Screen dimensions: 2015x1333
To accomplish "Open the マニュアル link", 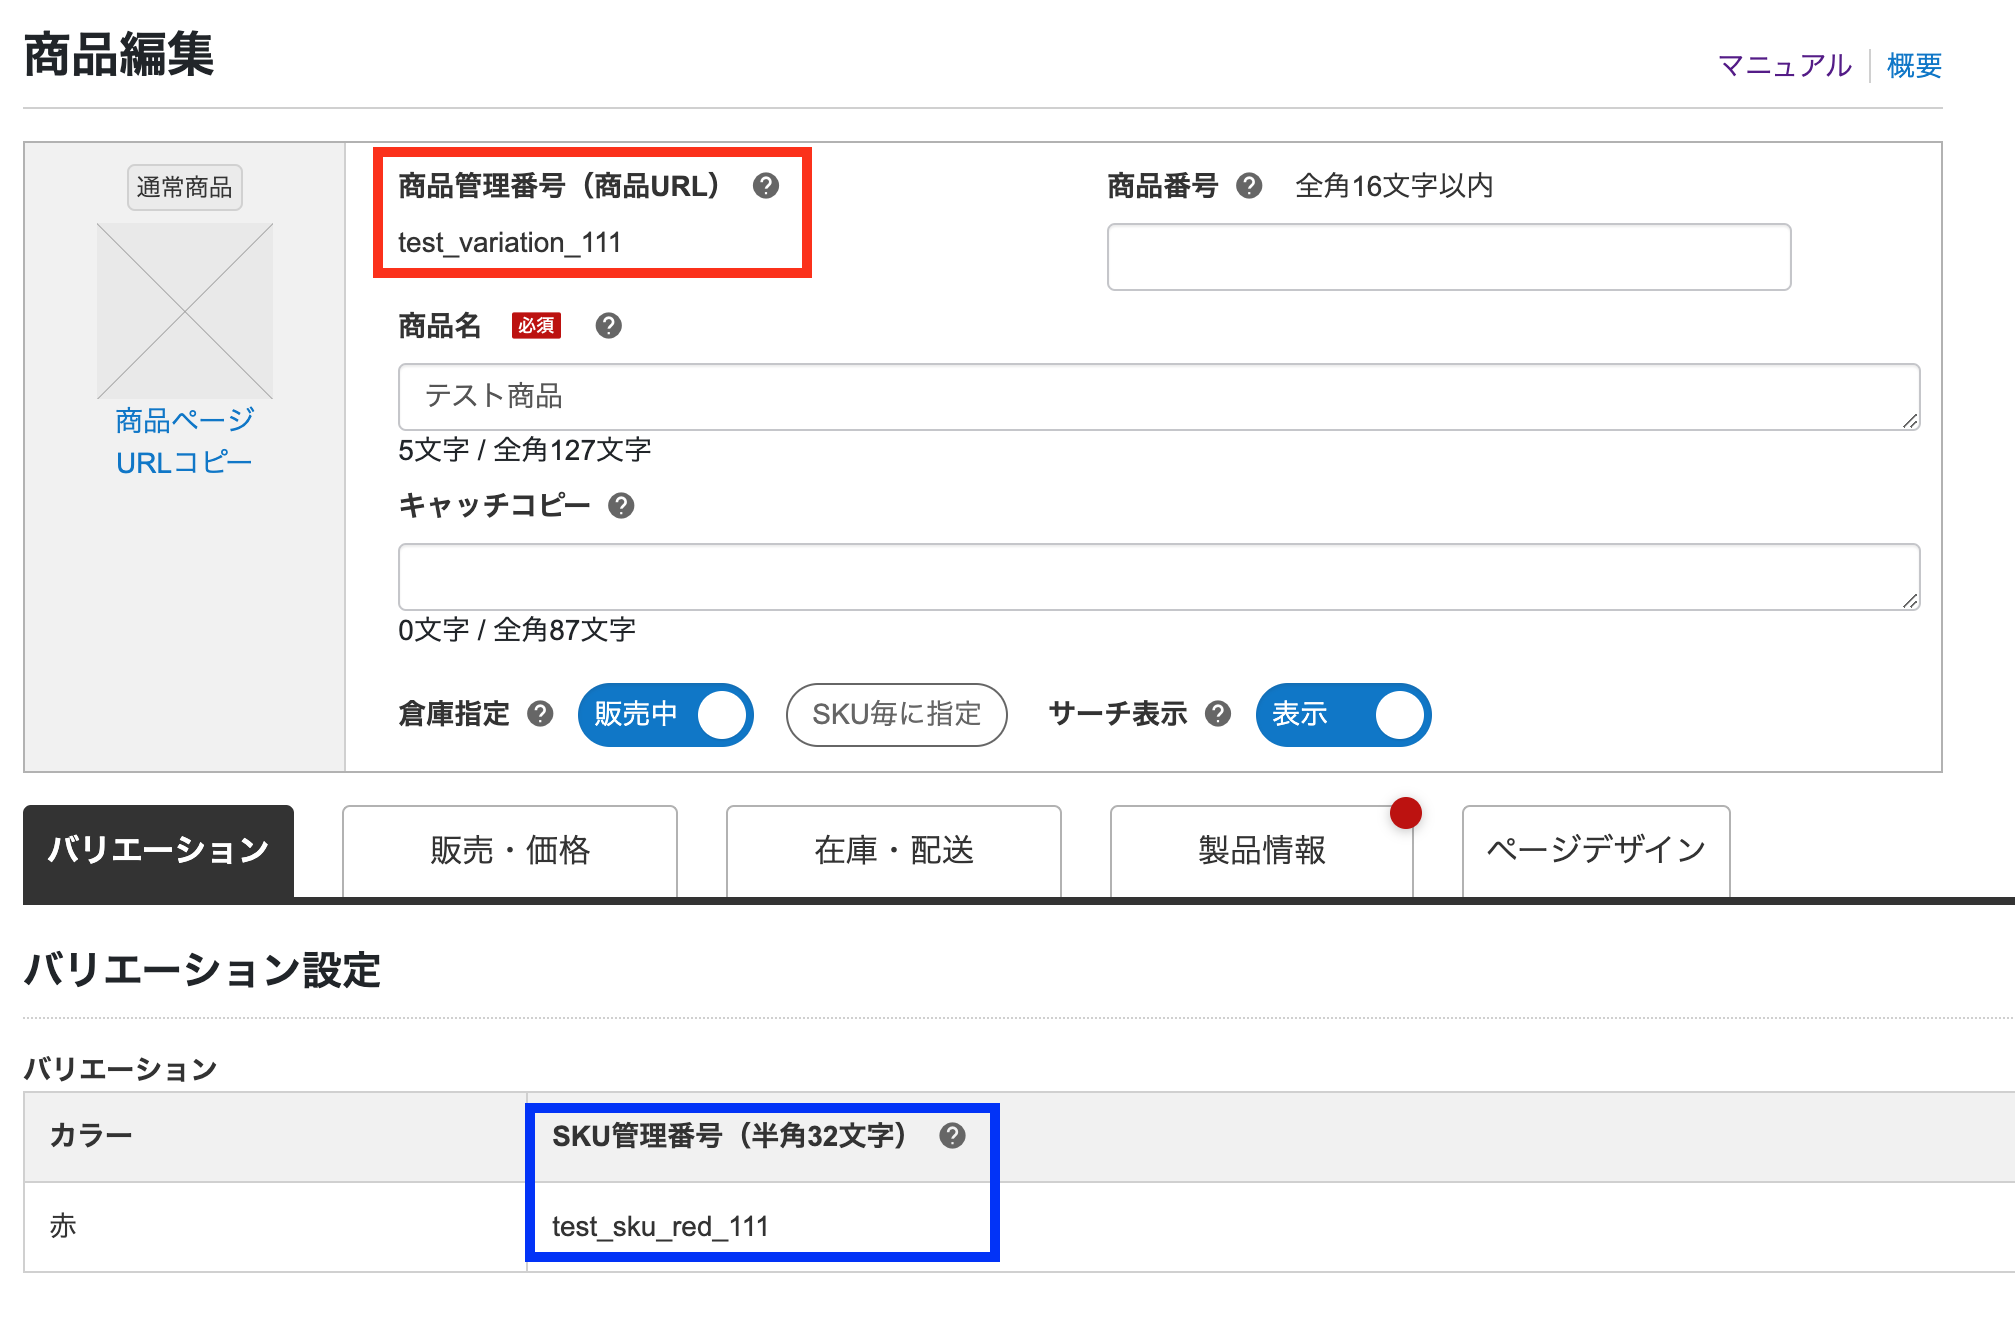I will tap(1784, 64).
